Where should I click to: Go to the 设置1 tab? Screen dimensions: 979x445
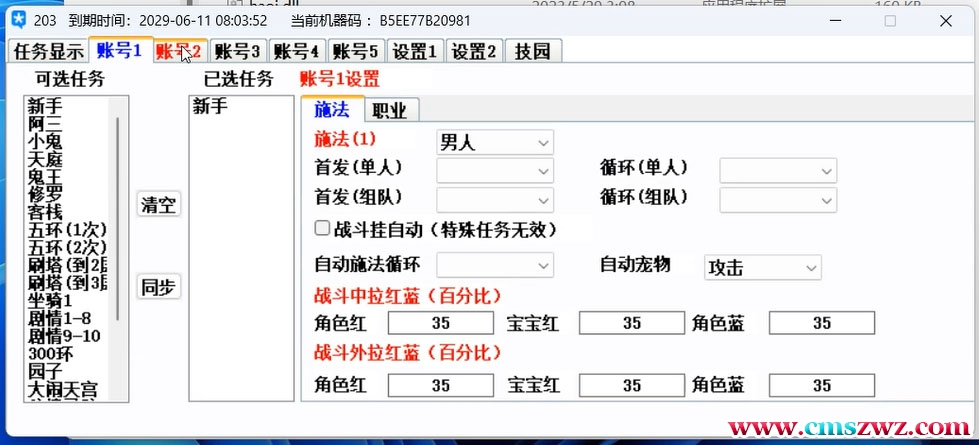[415, 52]
